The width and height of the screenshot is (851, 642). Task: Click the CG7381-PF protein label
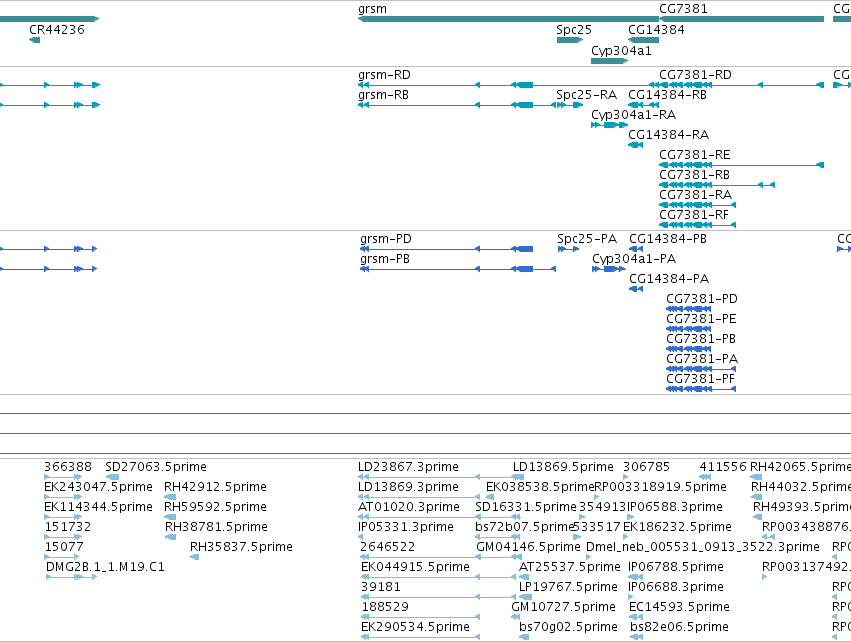(701, 379)
